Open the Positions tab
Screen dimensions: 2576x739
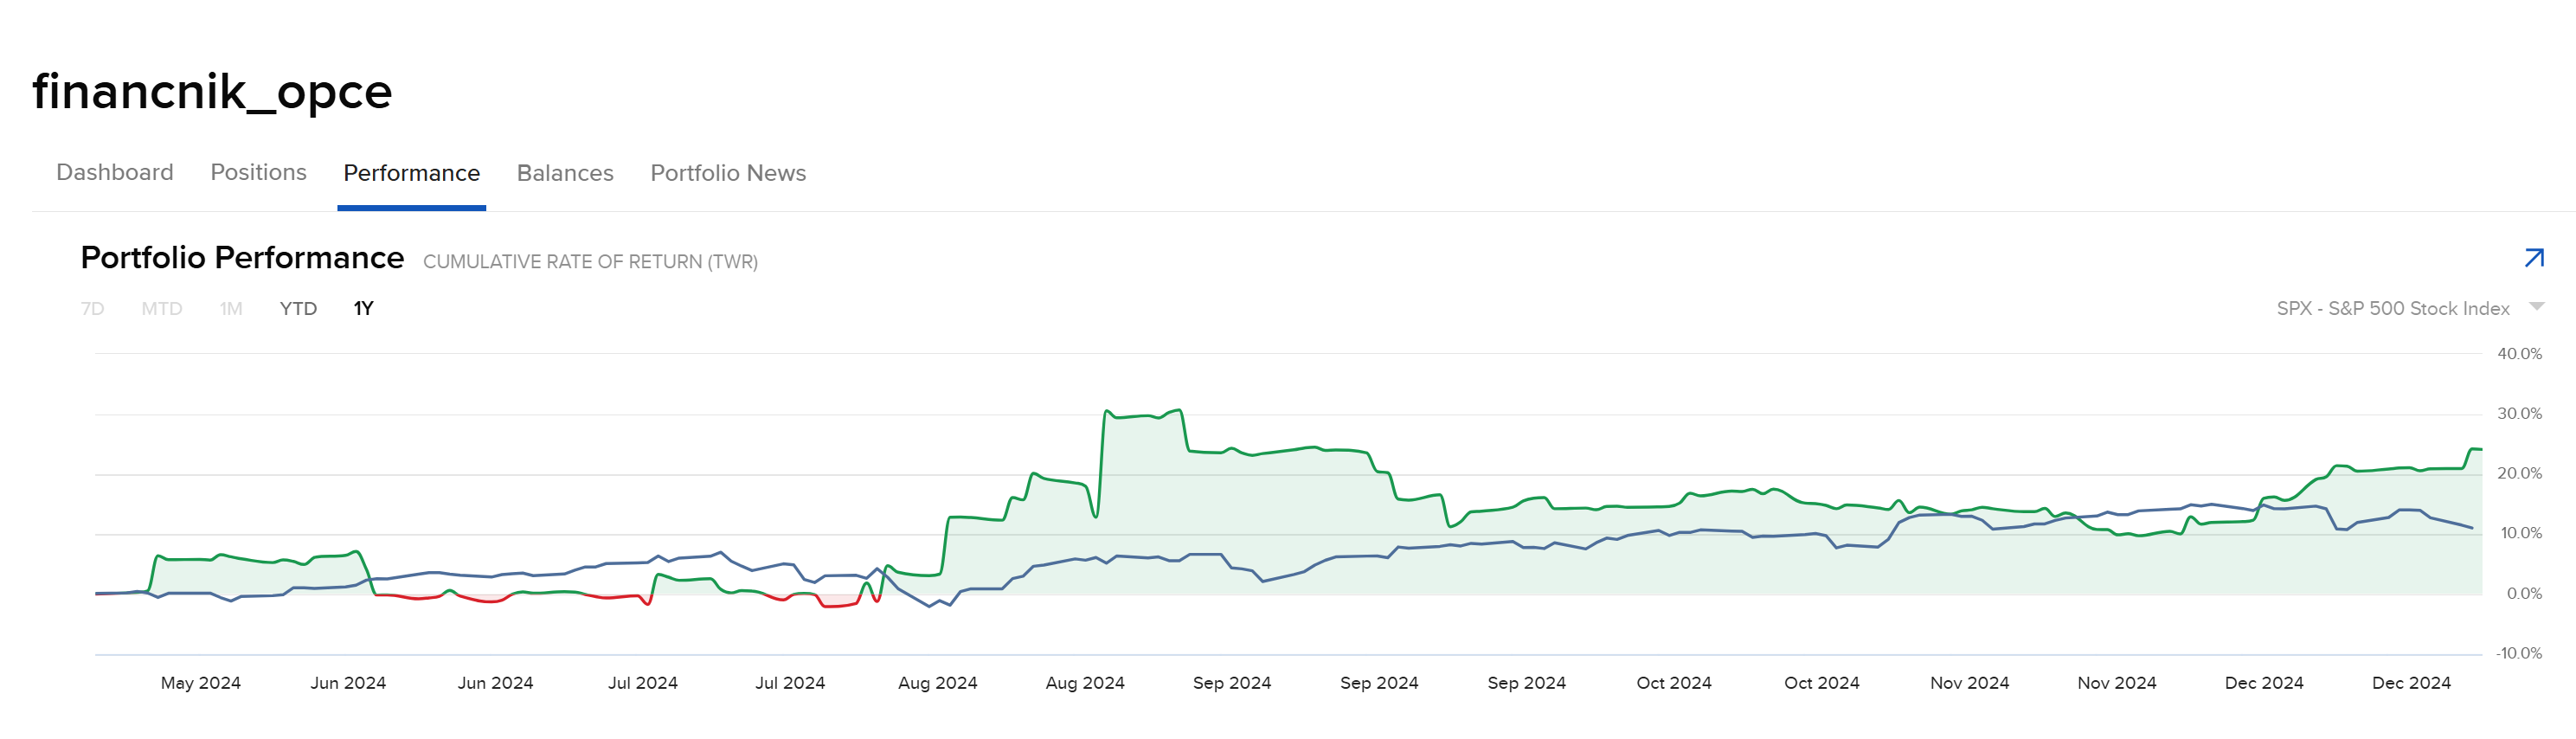point(258,173)
